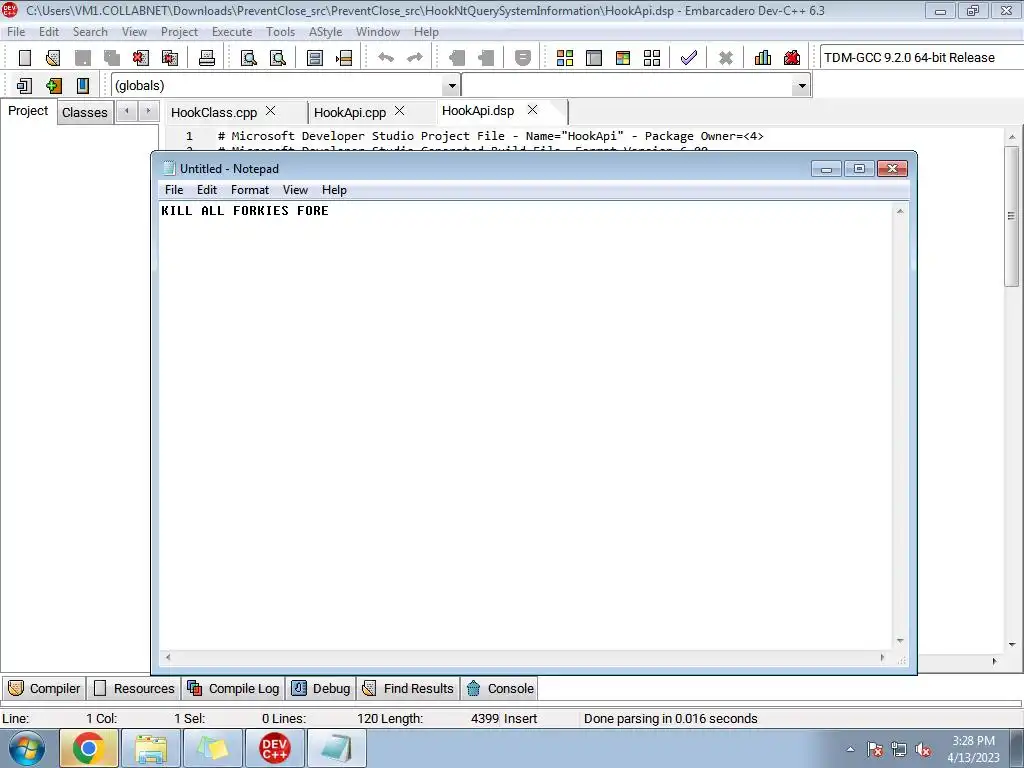The height and width of the screenshot is (768, 1024).
Task: Click the Close file icon with red X
Action: coord(140,58)
